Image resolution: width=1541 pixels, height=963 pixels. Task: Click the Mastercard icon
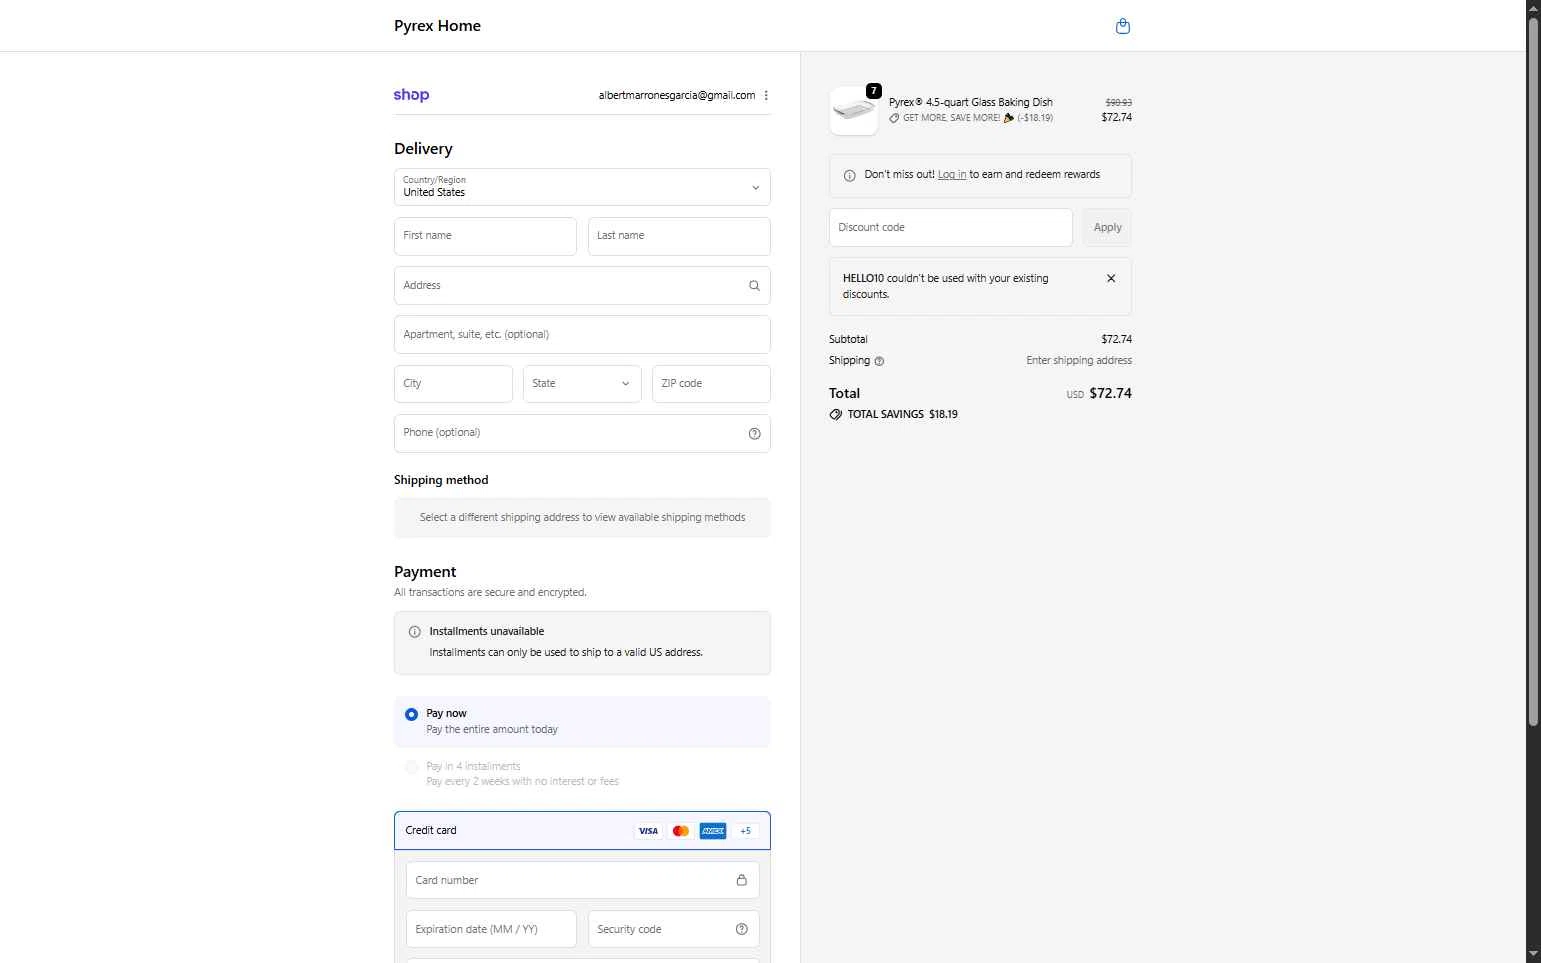[x=681, y=831]
